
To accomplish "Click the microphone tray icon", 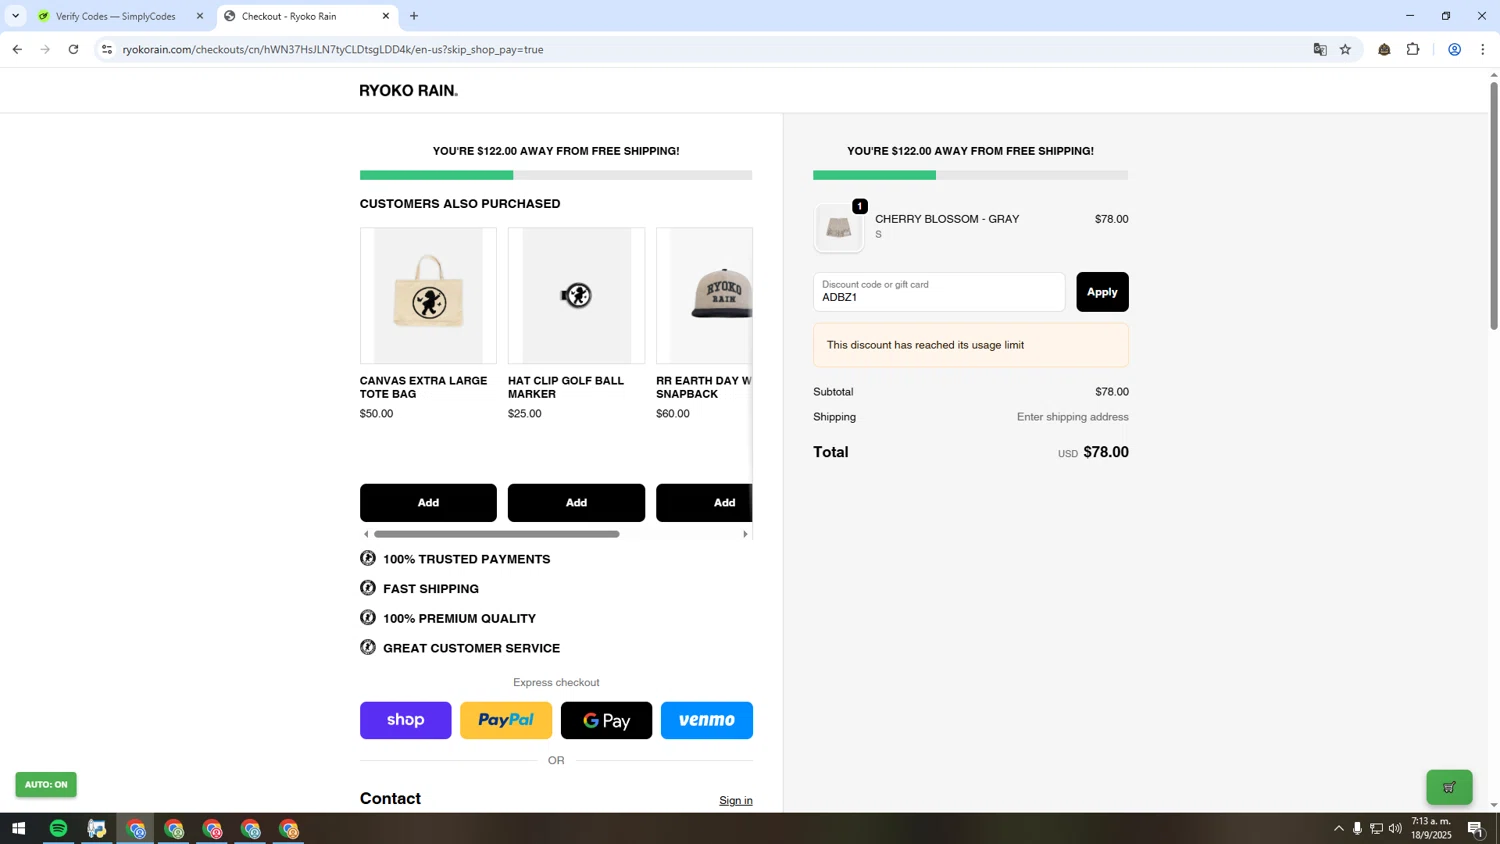I will point(1357,829).
